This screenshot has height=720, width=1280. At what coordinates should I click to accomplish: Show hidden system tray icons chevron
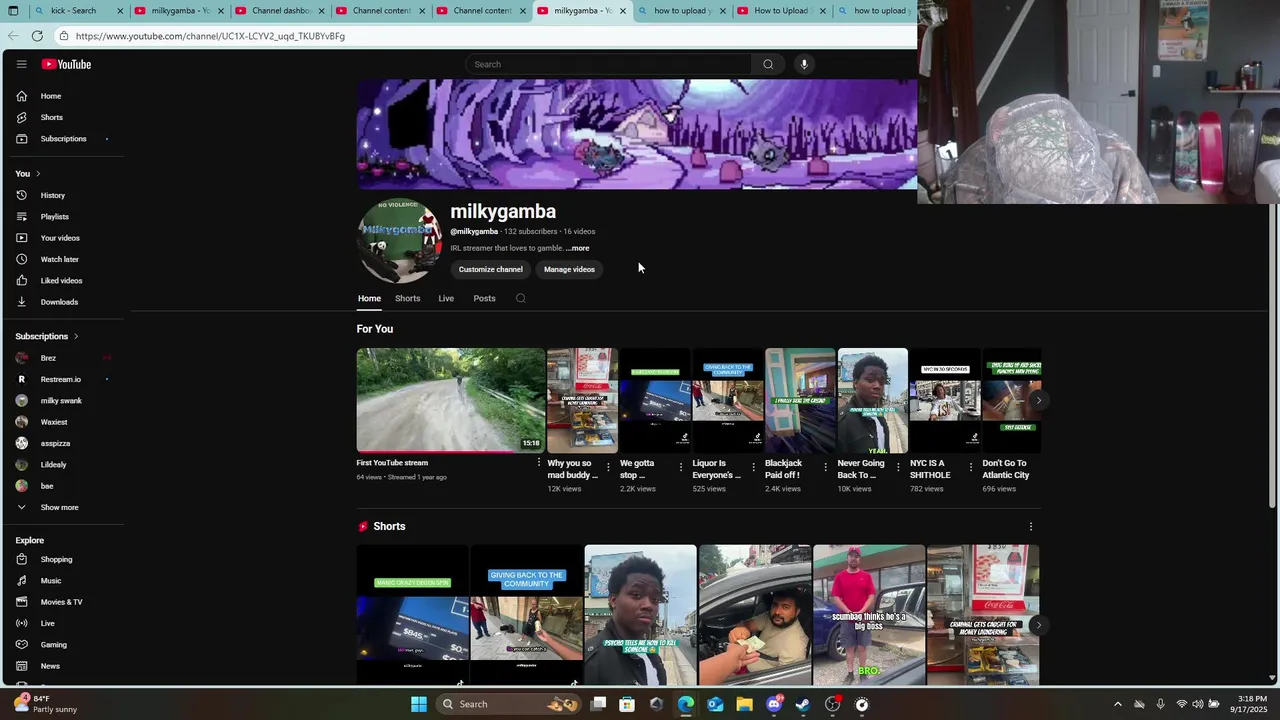1118,704
